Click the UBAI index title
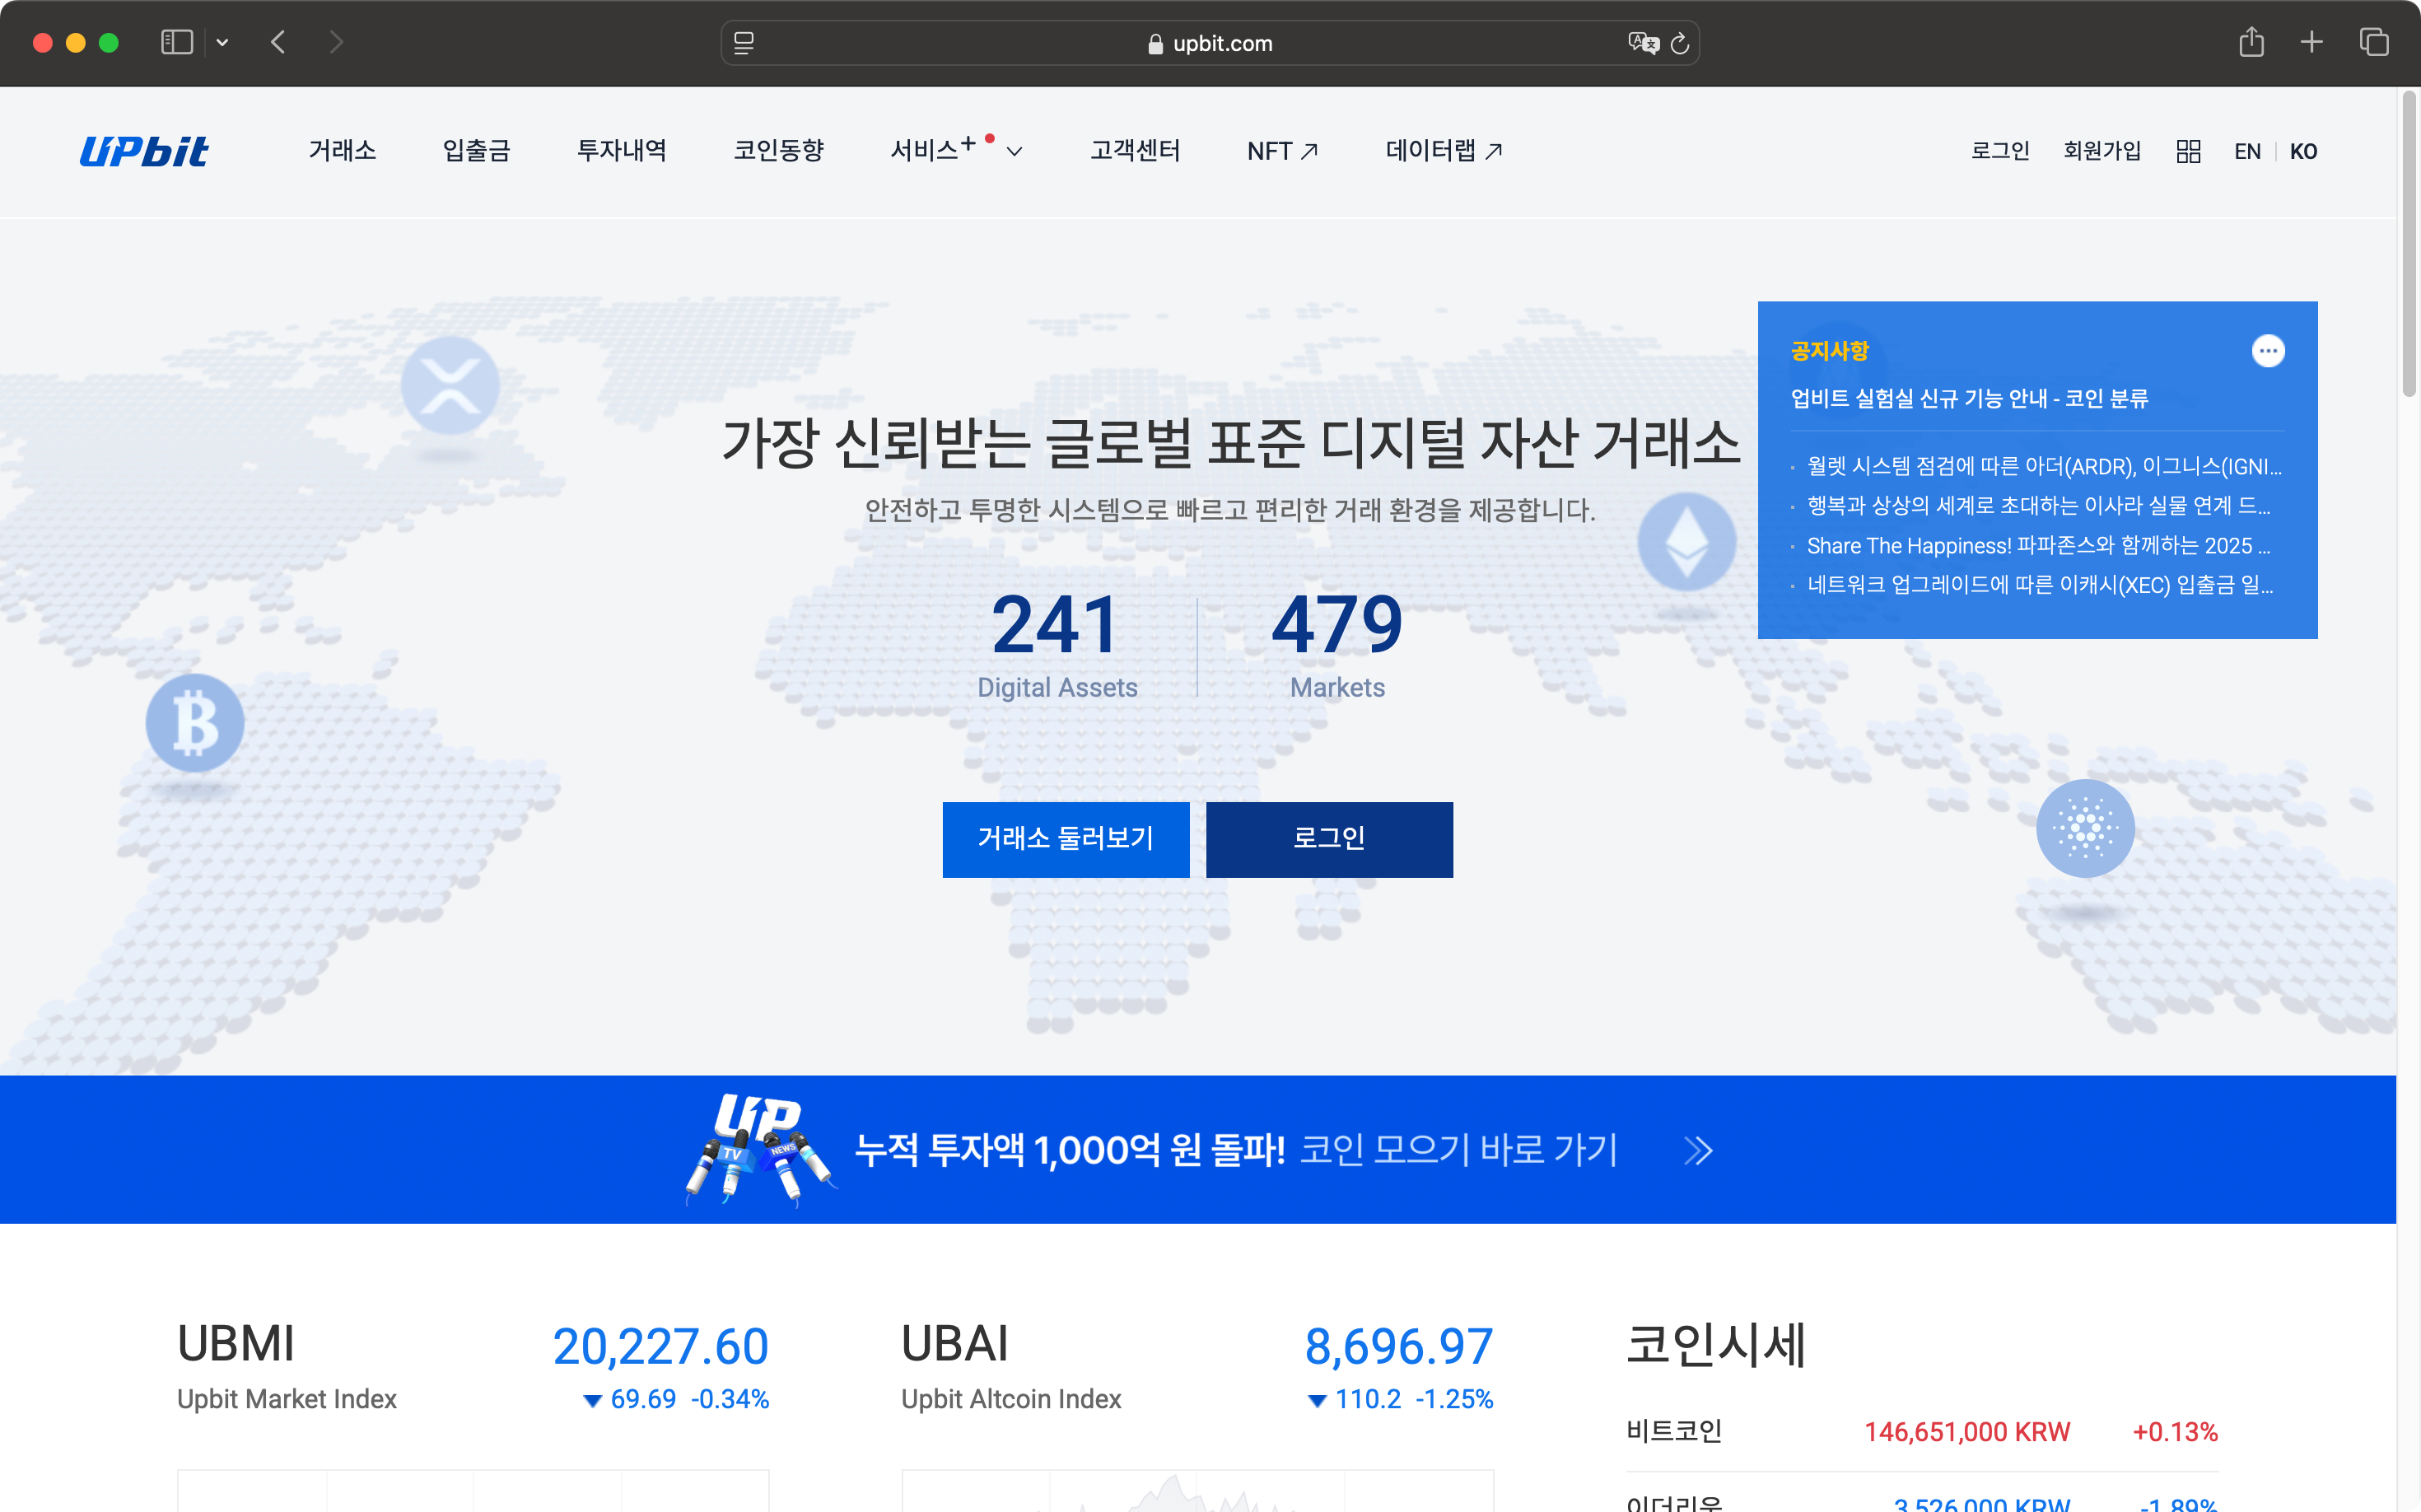The height and width of the screenshot is (1512, 2421). point(955,1344)
